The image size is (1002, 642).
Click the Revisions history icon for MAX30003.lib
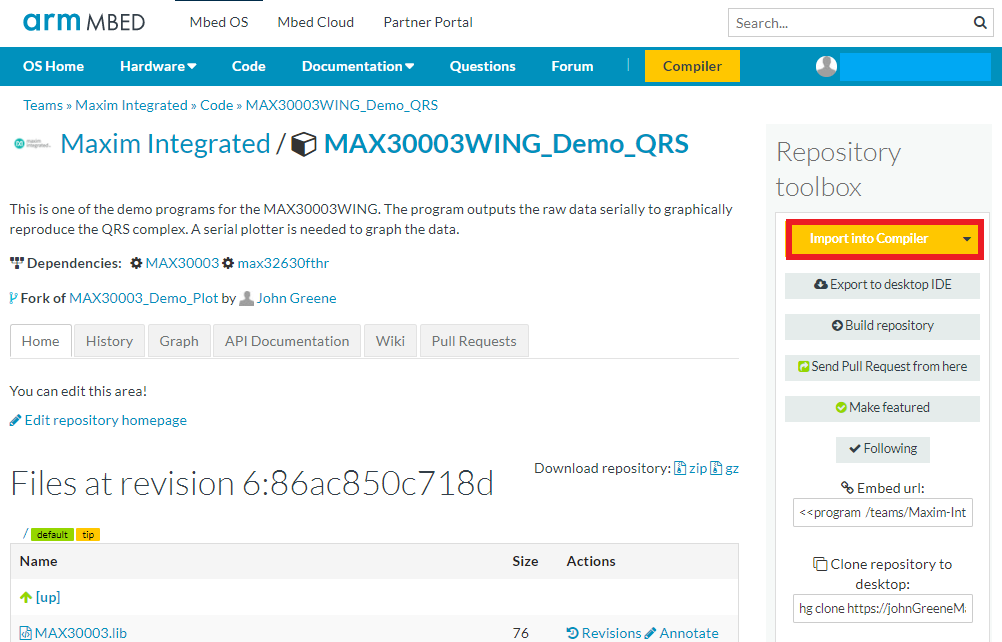pos(573,633)
